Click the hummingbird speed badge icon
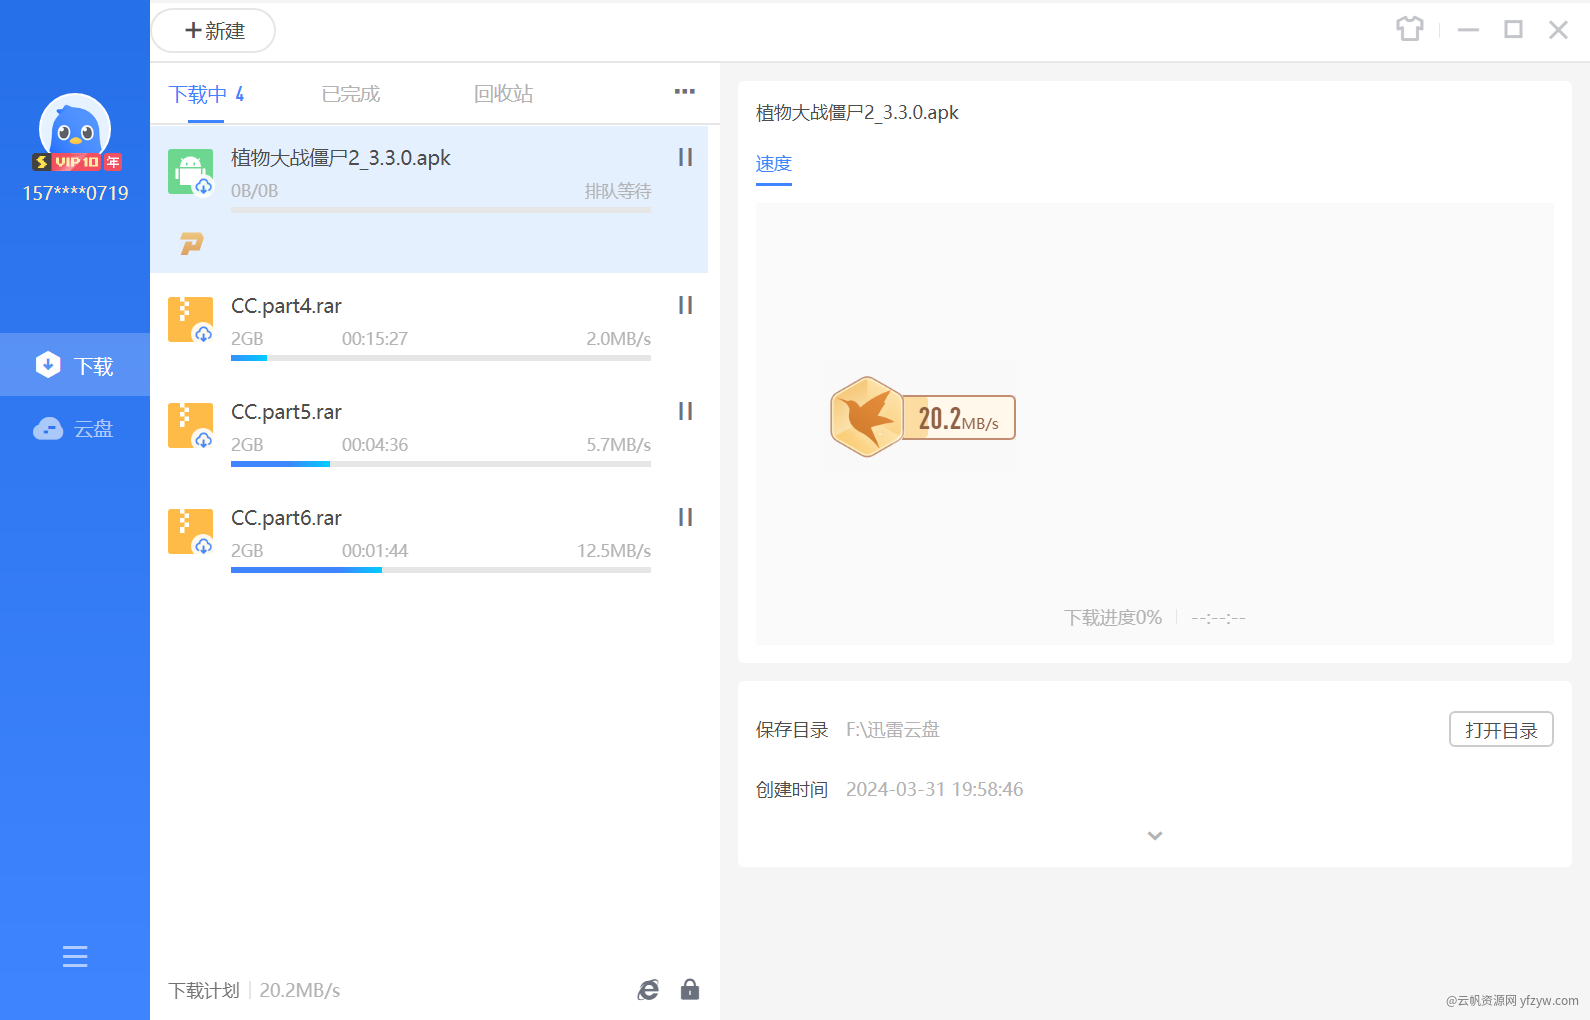The image size is (1590, 1020). [867, 417]
